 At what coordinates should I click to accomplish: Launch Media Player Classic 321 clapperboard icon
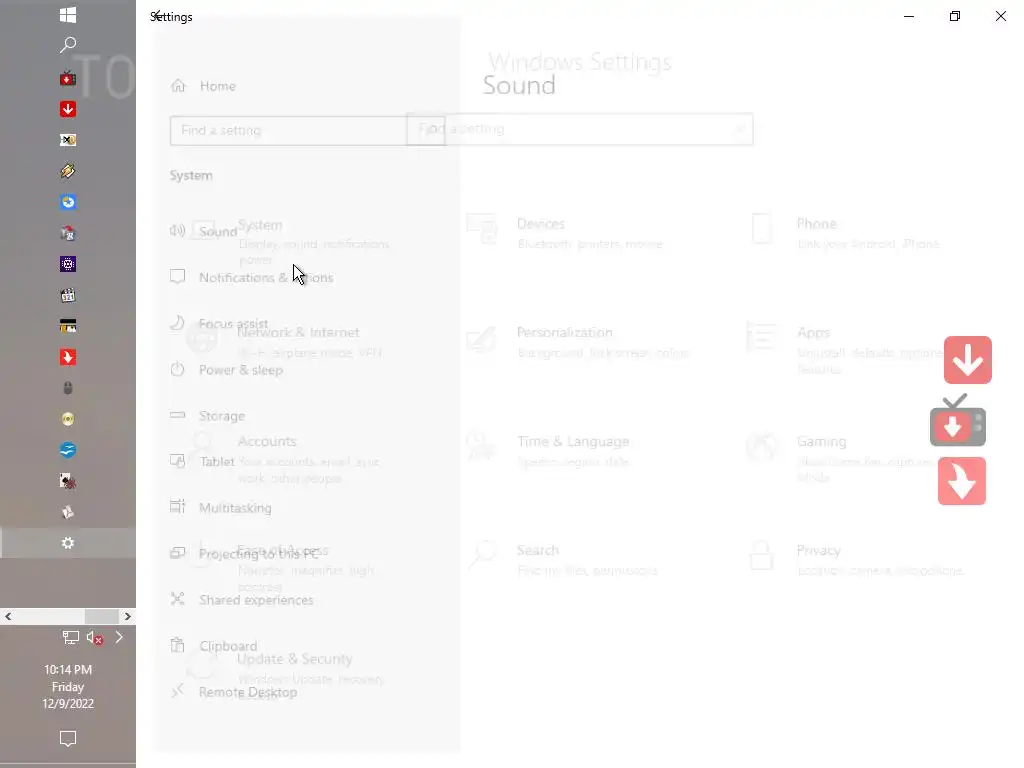pos(68,295)
